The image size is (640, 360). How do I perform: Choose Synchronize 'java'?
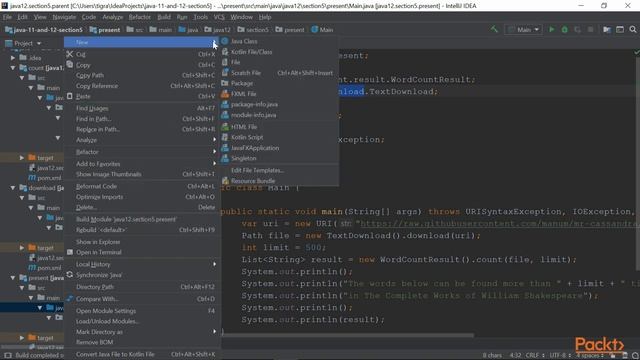[x=142, y=275]
